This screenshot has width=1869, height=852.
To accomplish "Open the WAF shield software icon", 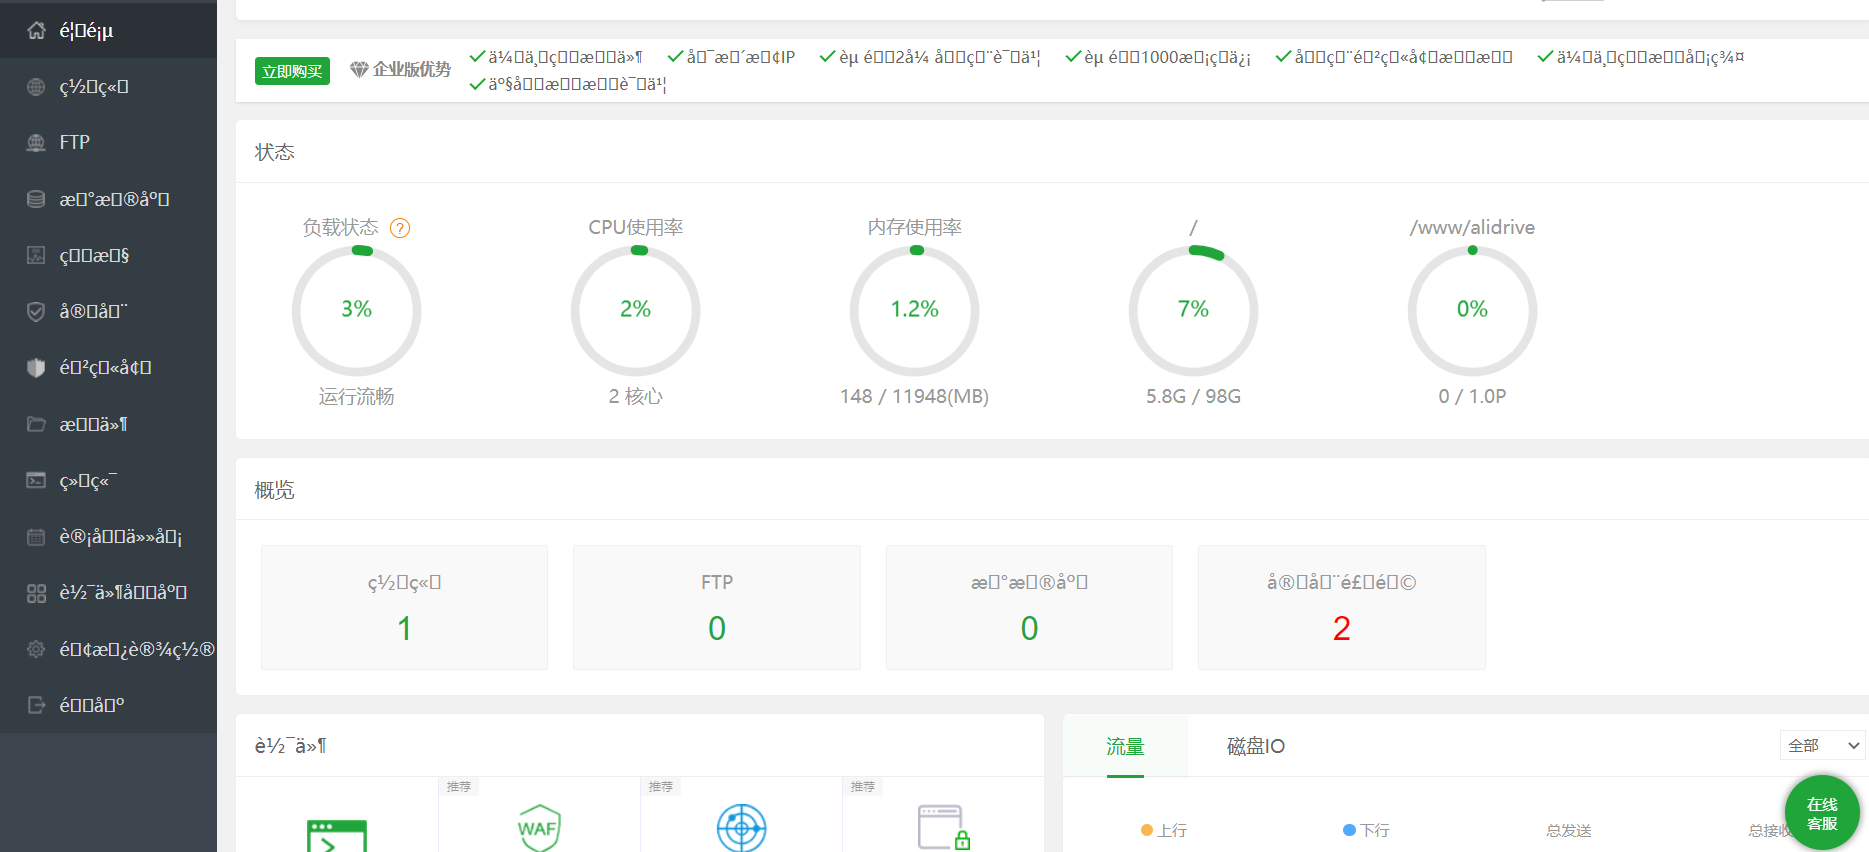I will point(539,828).
